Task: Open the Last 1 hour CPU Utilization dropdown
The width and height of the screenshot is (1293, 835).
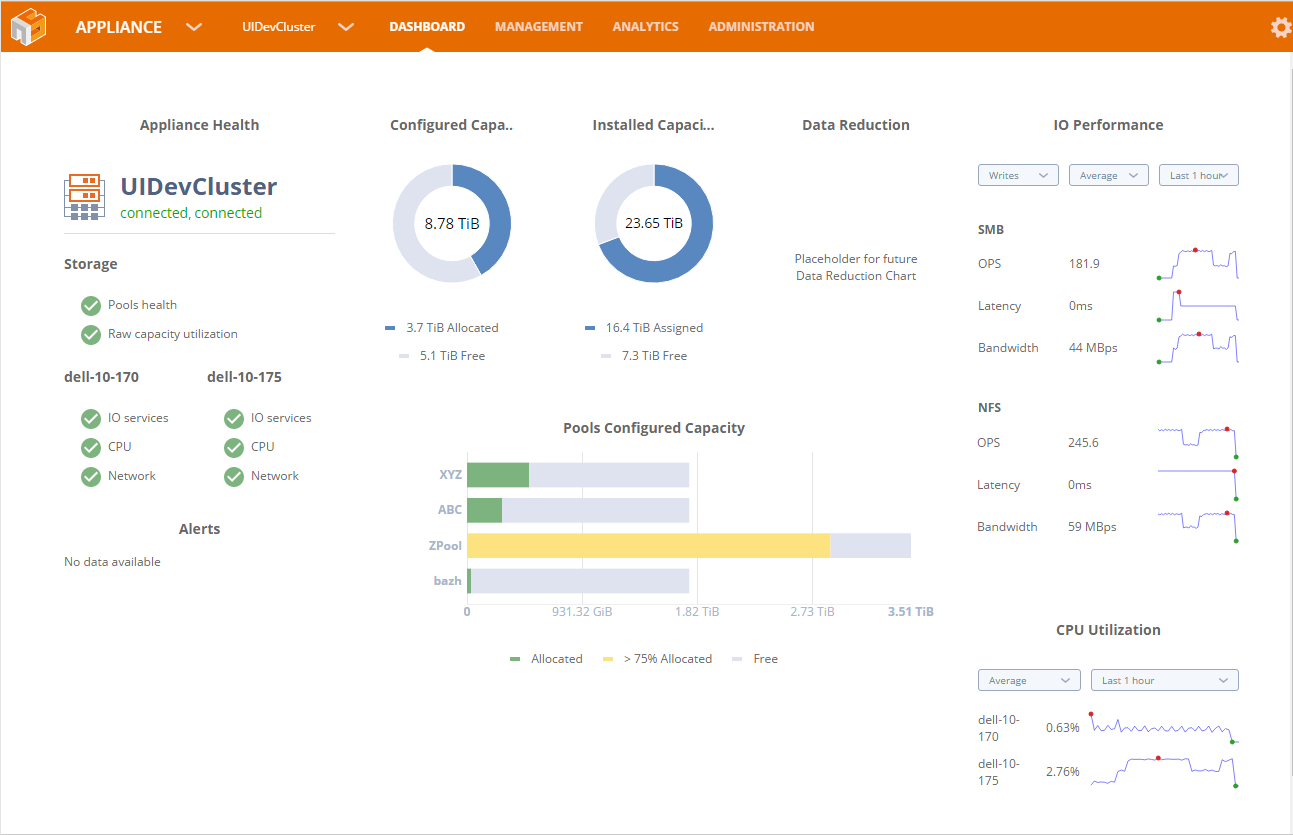Action: pos(1164,680)
